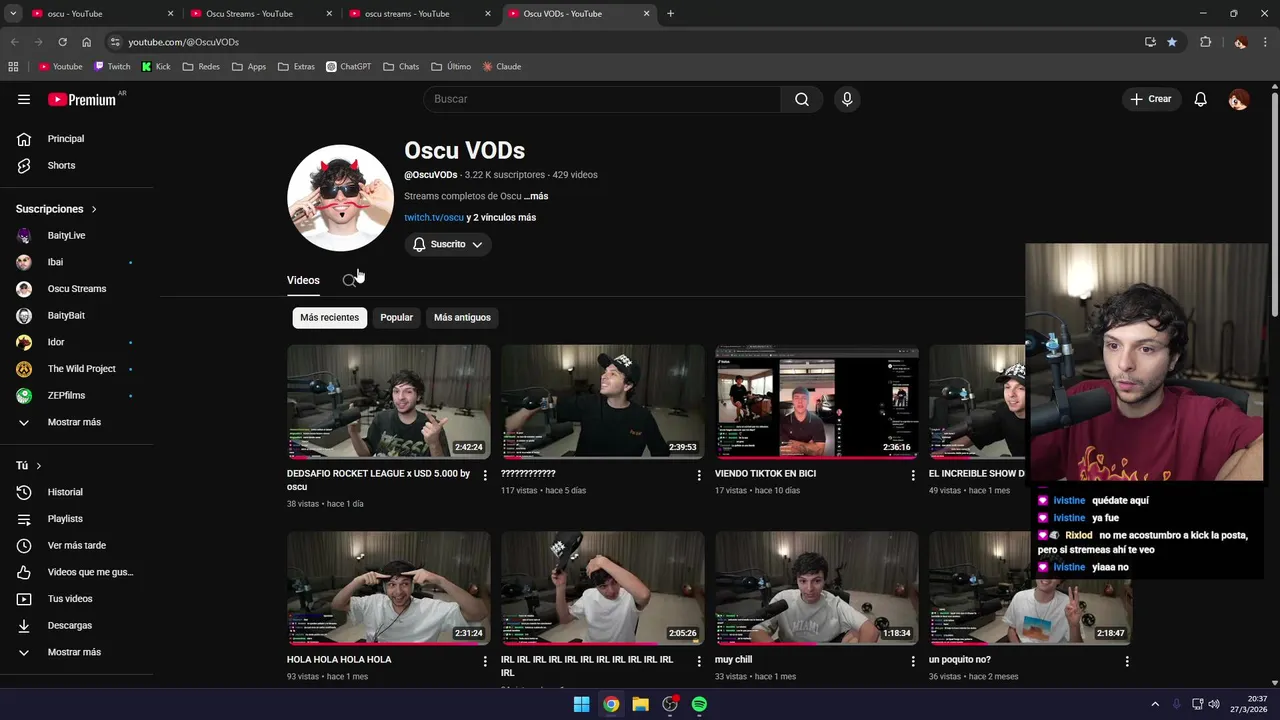Click the Chrome address bar URL

[x=183, y=42]
